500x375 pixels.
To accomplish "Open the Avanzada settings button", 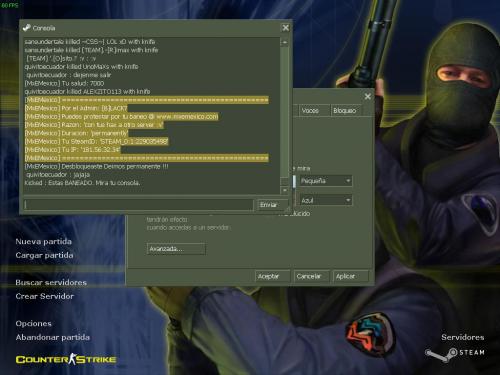I will 176,249.
